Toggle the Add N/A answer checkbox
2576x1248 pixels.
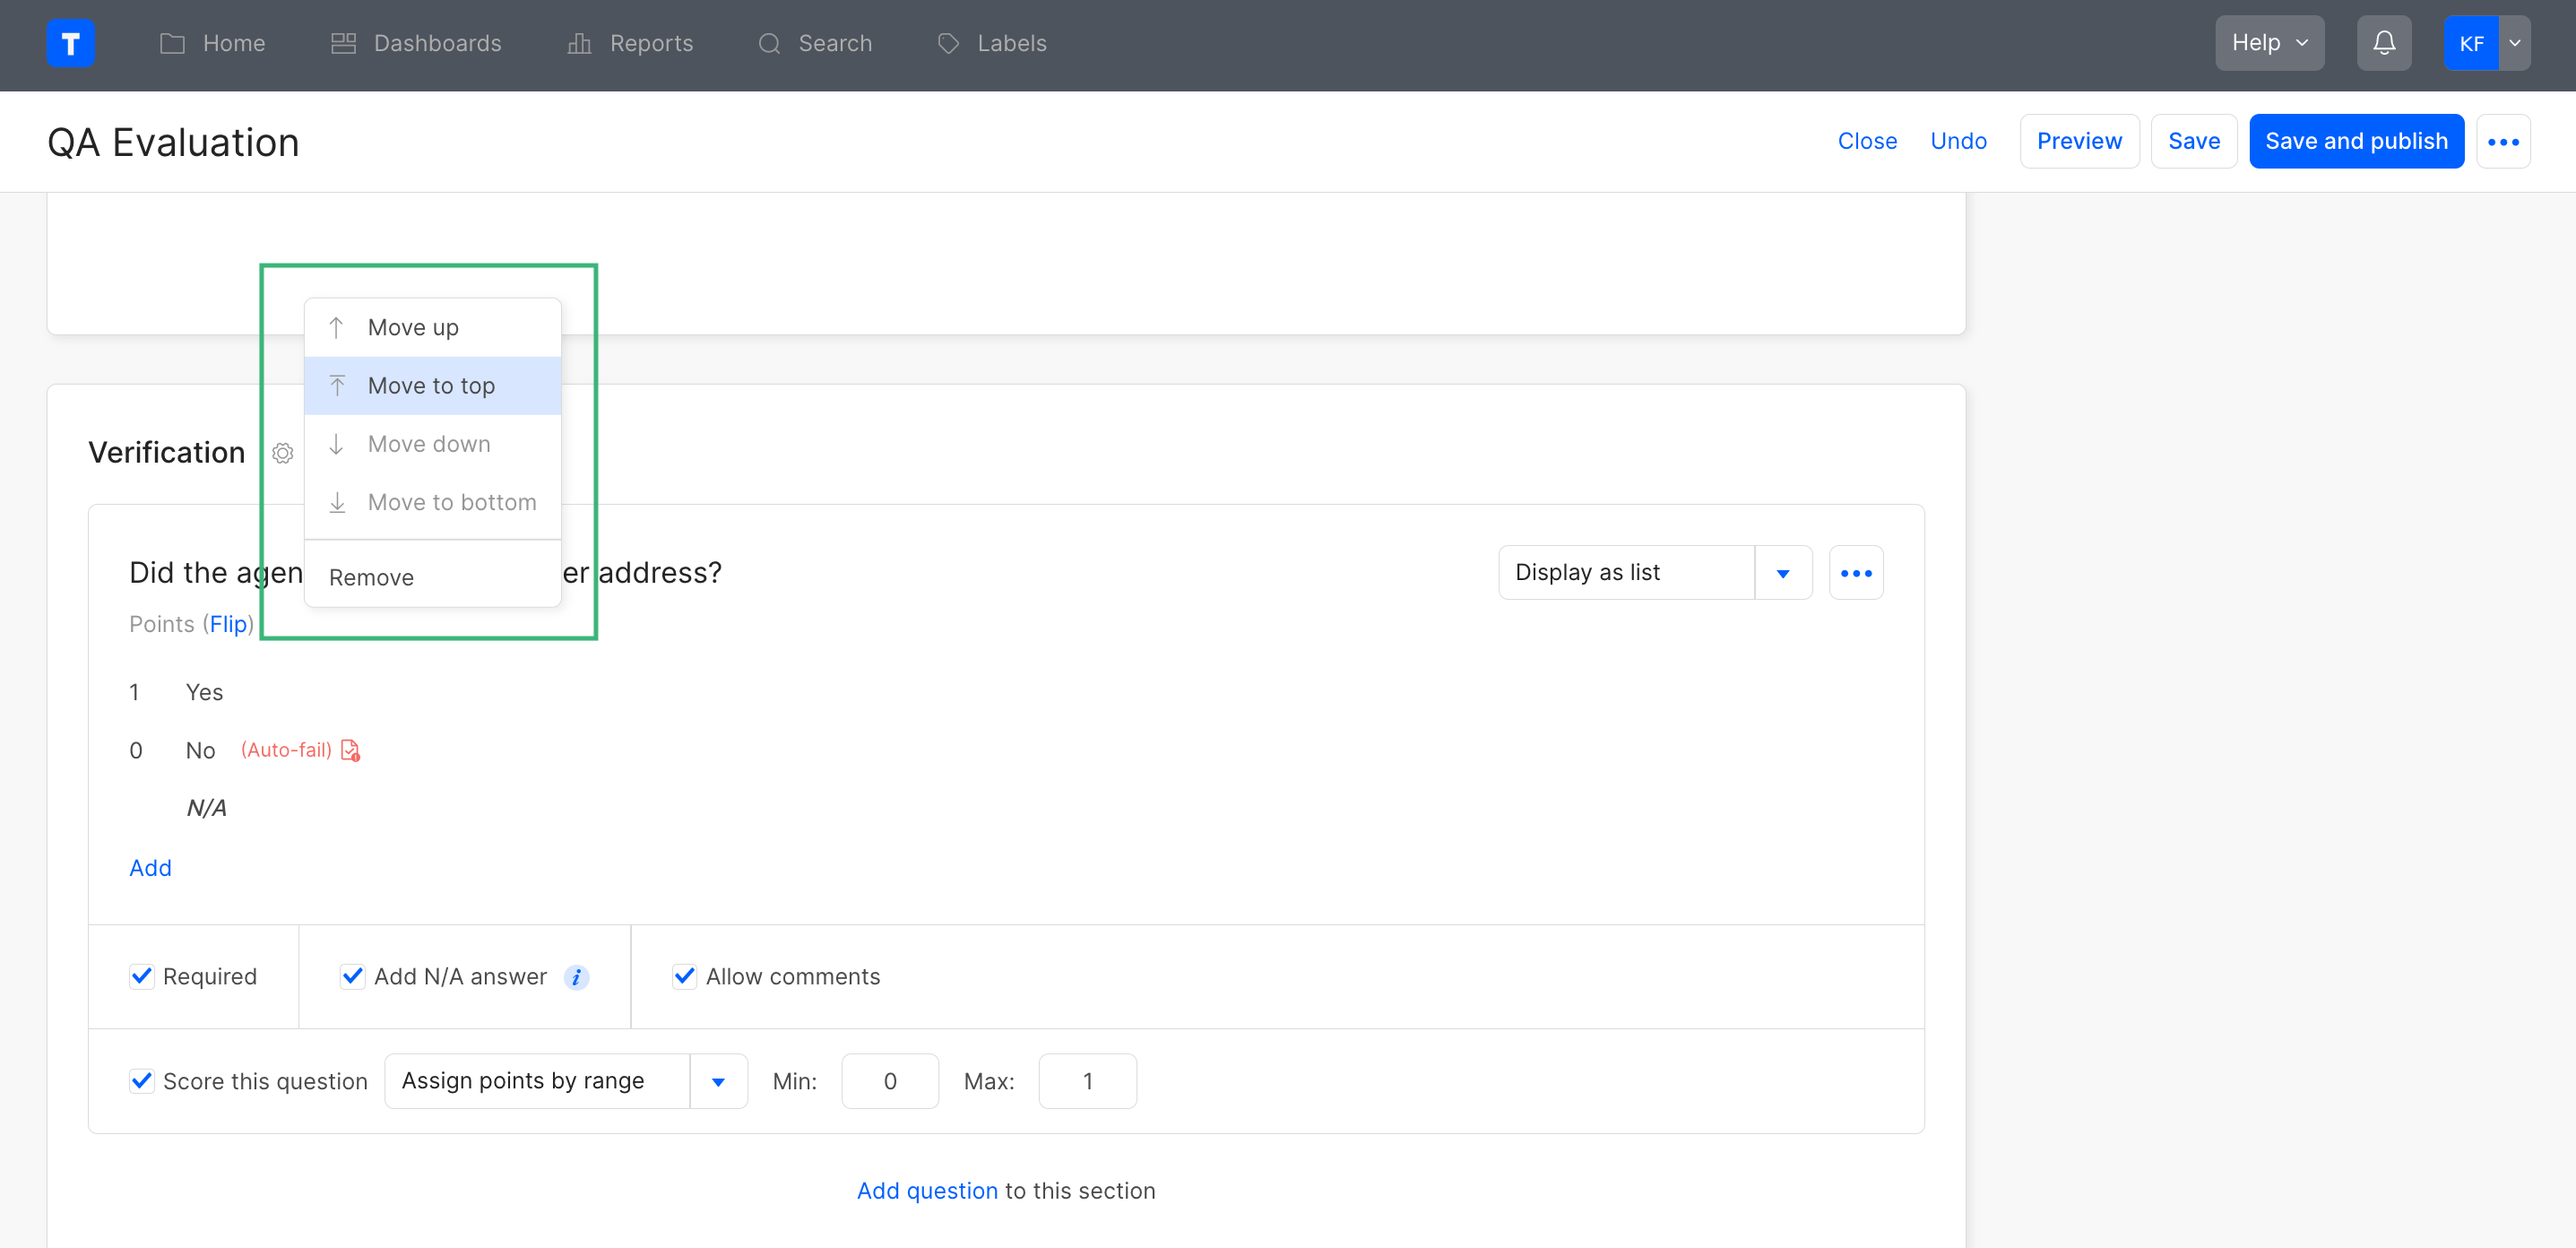[352, 976]
